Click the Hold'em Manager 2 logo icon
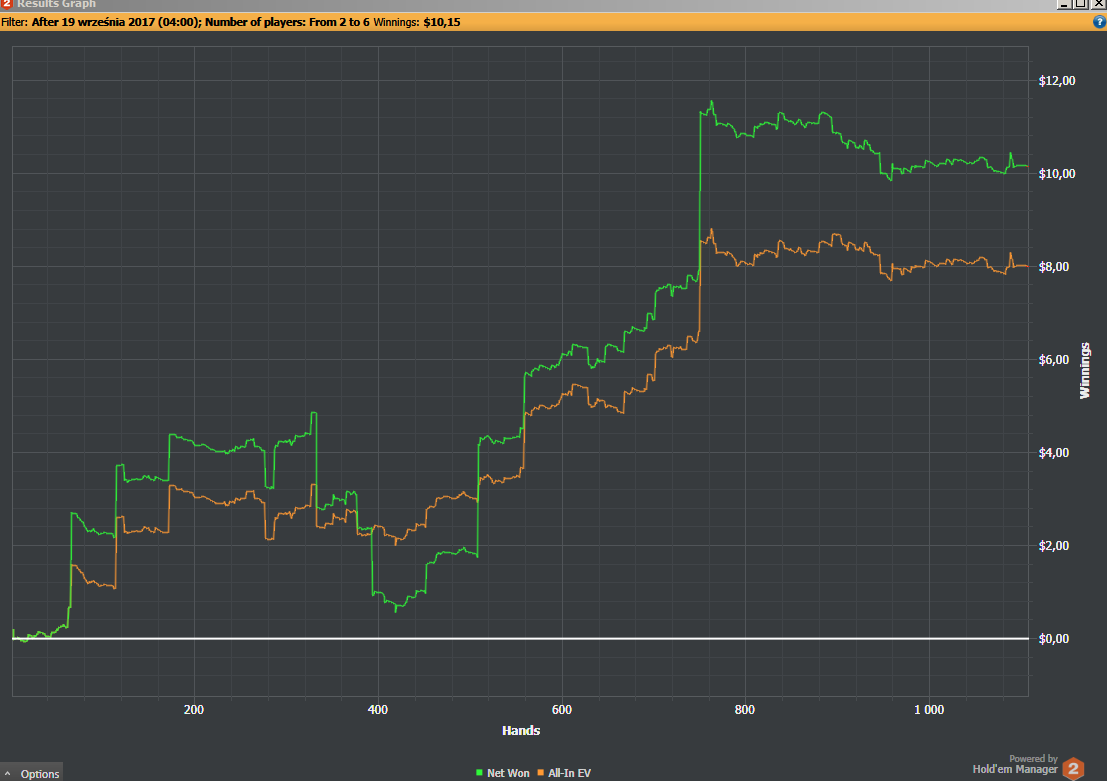This screenshot has width=1107, height=781. (x=1073, y=768)
